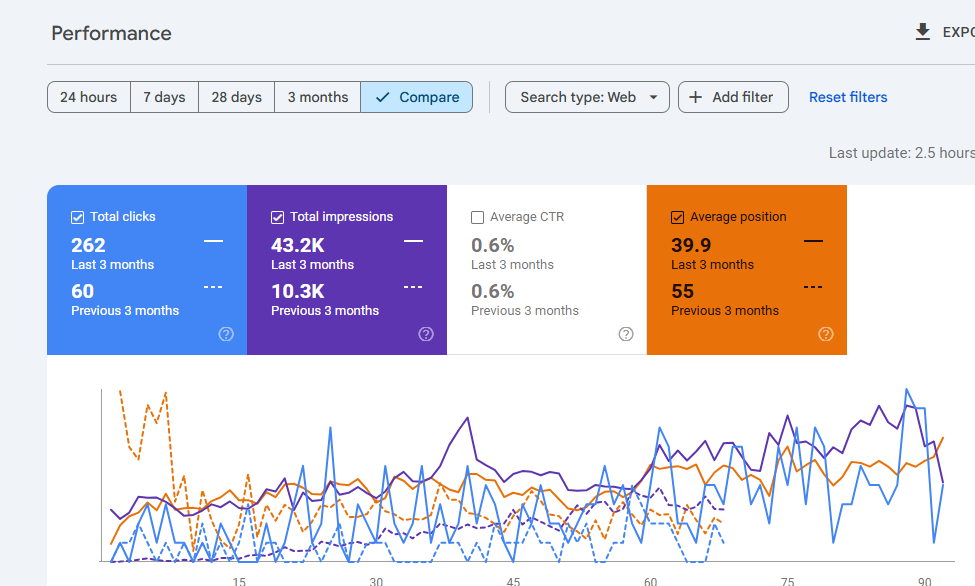Click the plus icon on Add filter
975x586 pixels.
(x=696, y=97)
